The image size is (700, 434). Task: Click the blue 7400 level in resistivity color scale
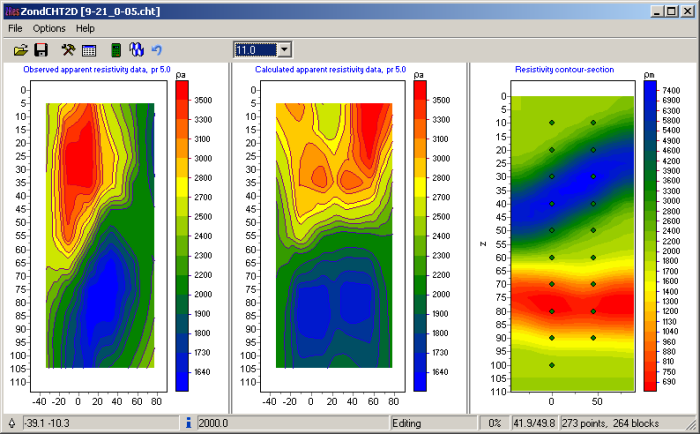[650, 88]
